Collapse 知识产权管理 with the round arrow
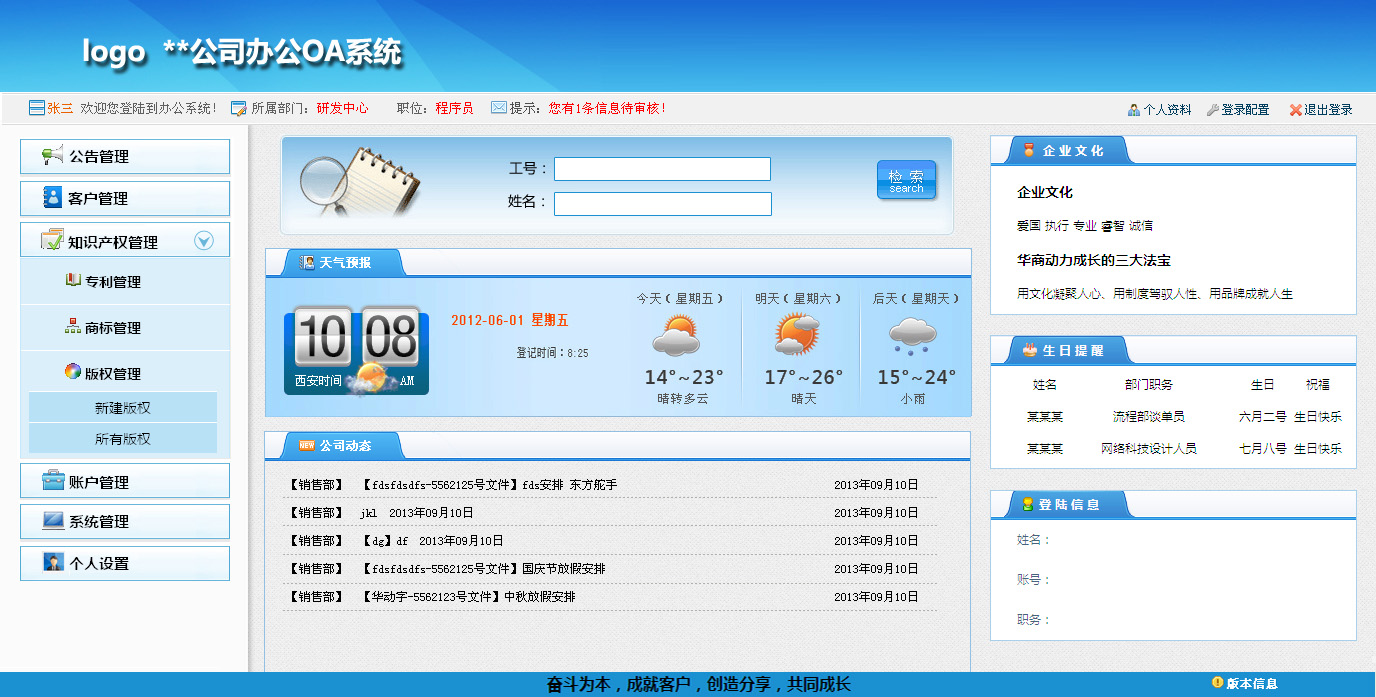This screenshot has width=1376, height=697. pyautogui.click(x=204, y=241)
